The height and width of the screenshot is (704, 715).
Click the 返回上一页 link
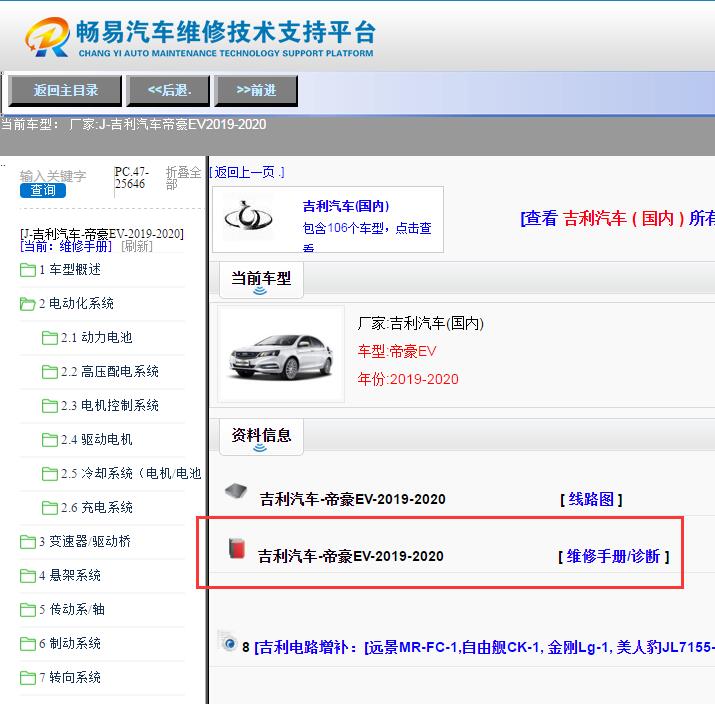coord(247,172)
